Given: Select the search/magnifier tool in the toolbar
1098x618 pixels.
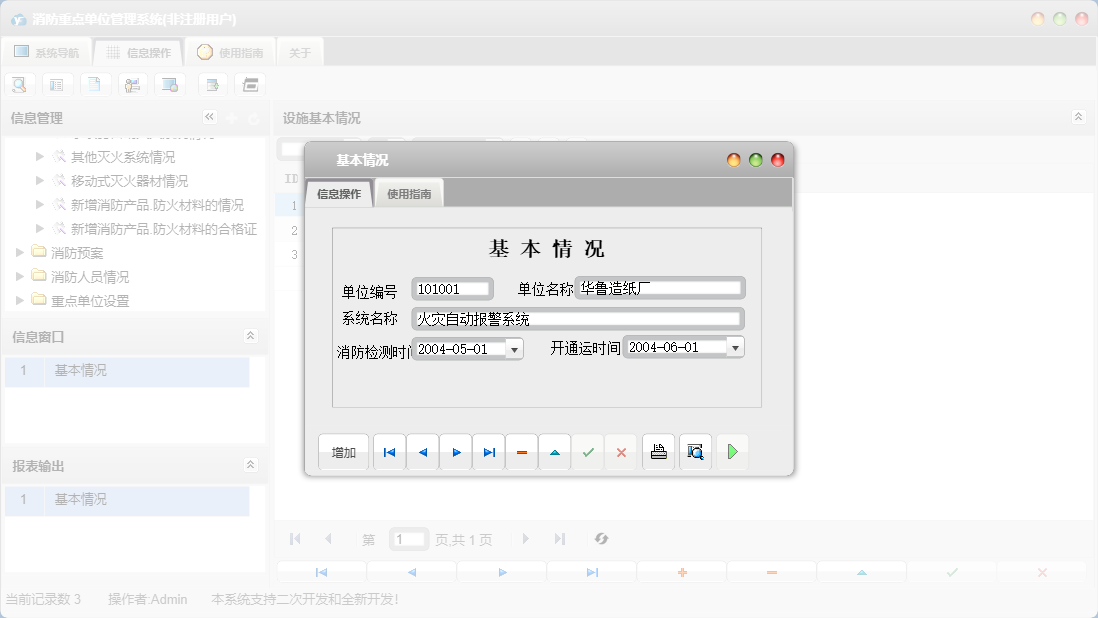Looking at the screenshot, I should [x=19, y=84].
